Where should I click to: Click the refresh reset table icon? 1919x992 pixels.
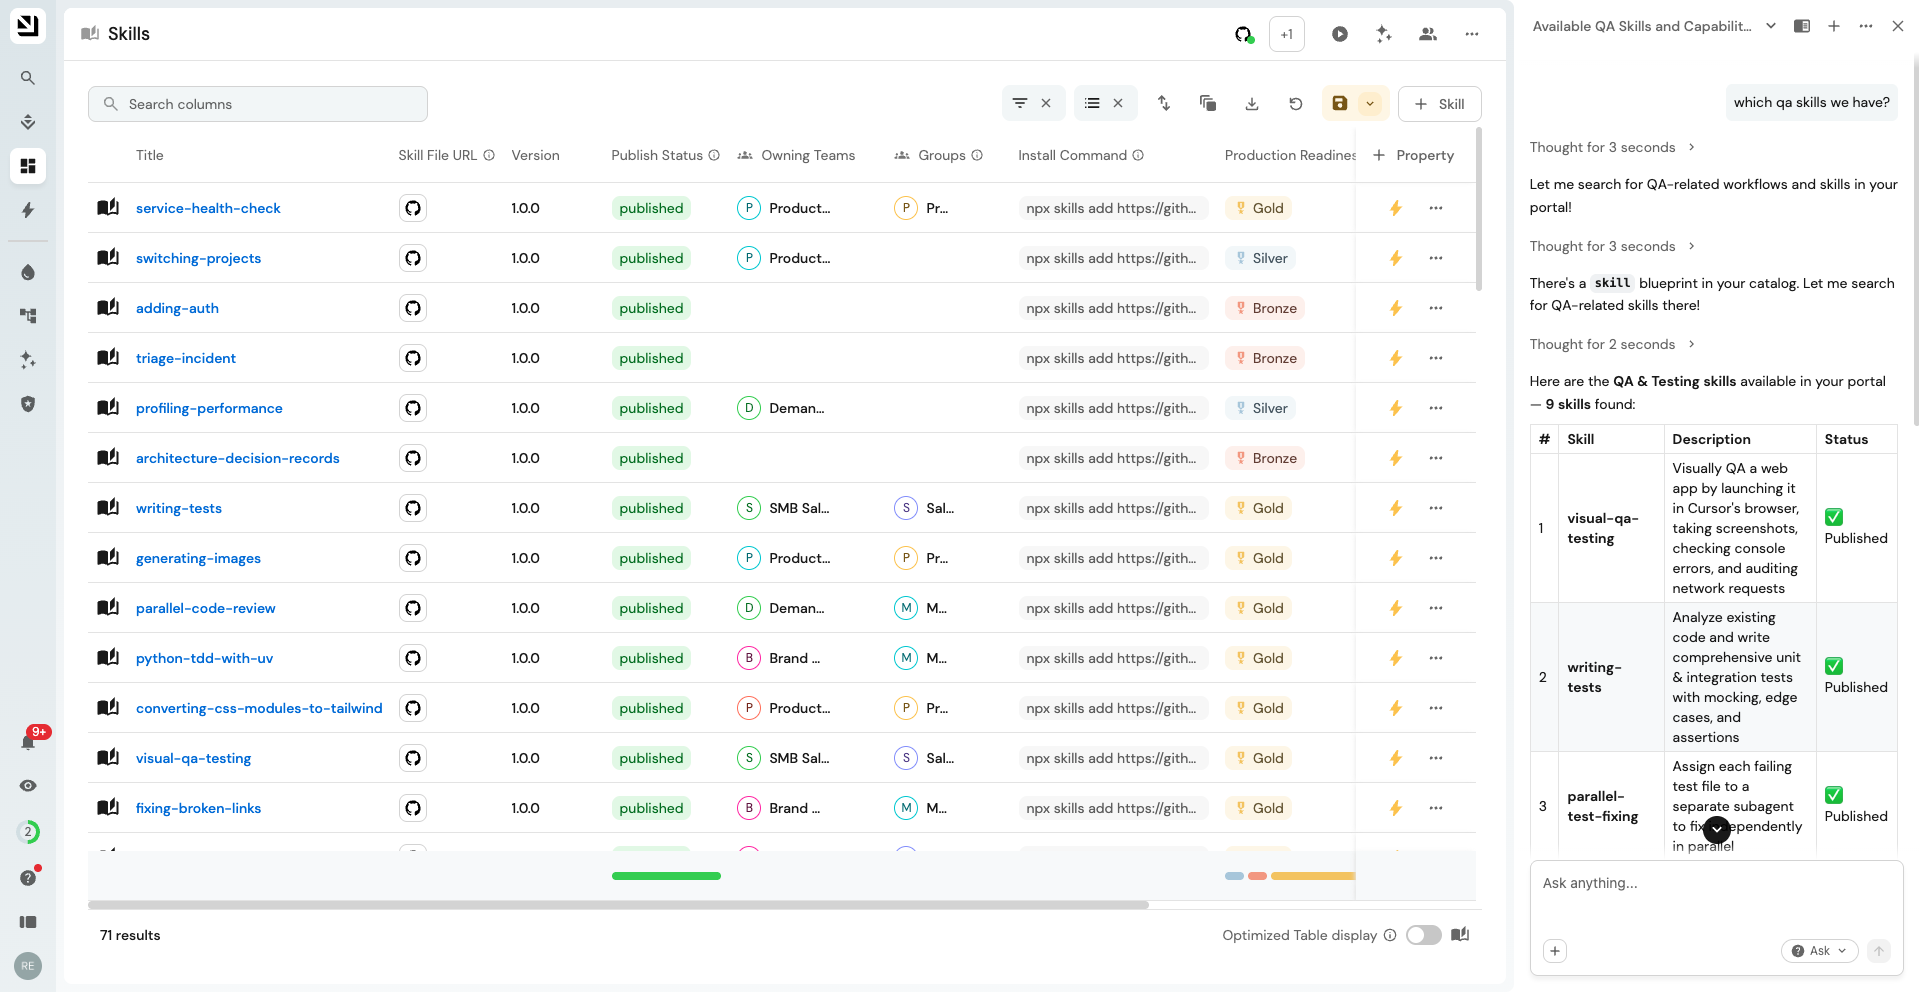click(1296, 104)
